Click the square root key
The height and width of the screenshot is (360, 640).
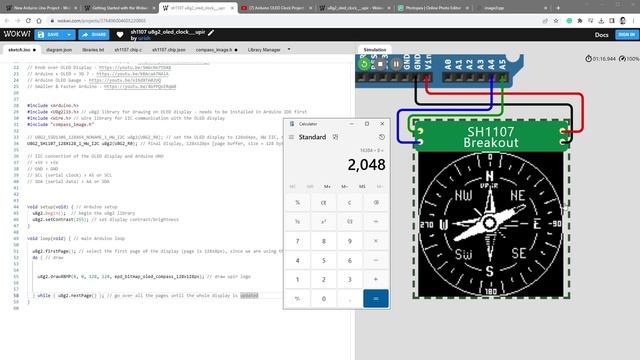(x=349, y=222)
